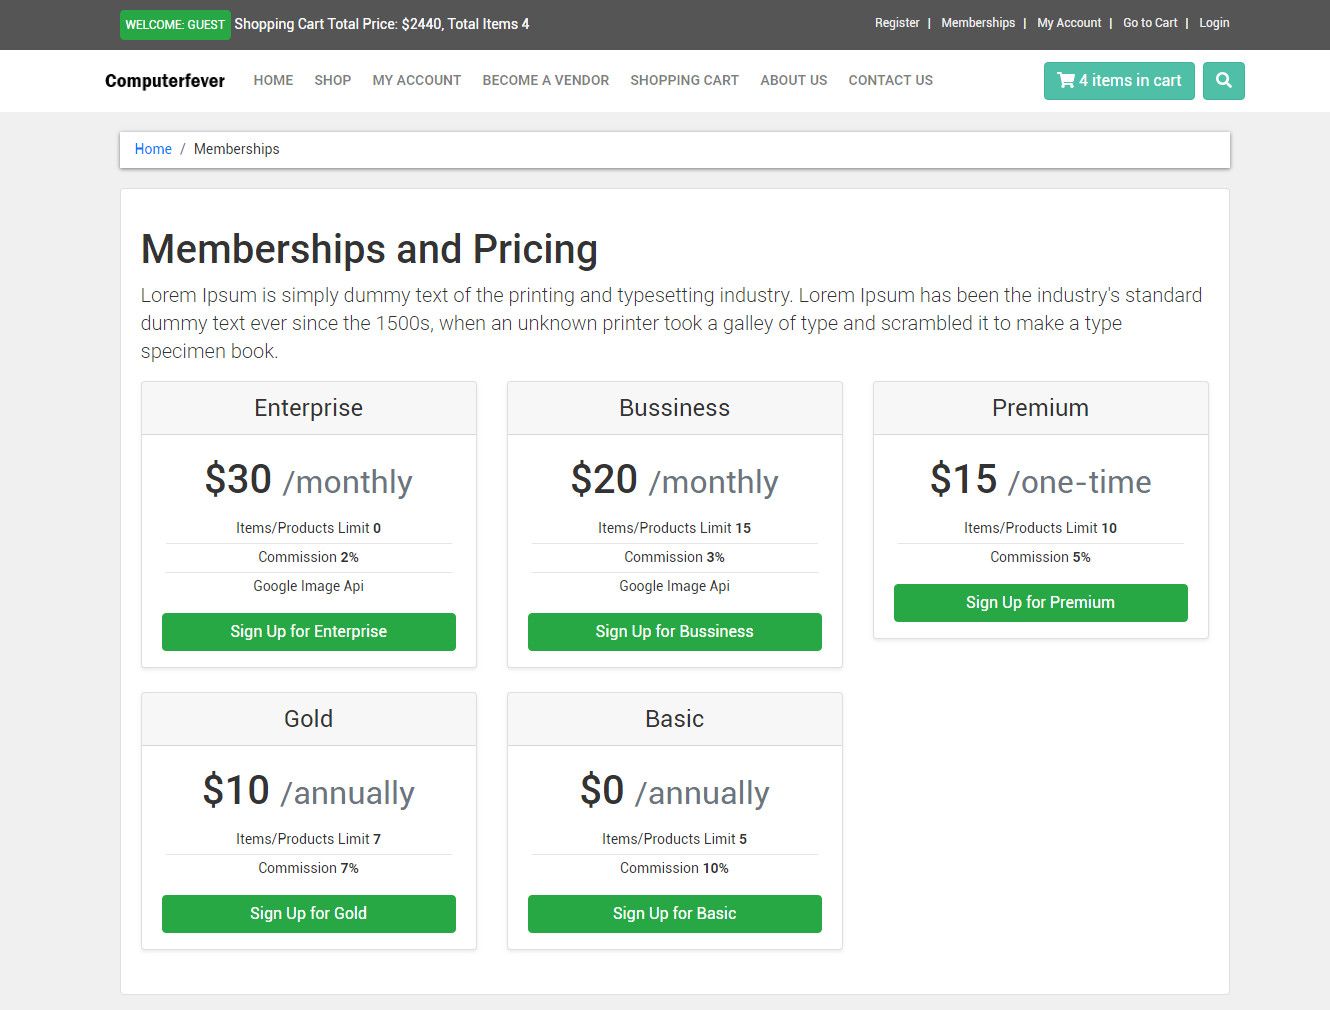Viewport: 1330px width, 1010px height.
Task: Click Sign Up for Enterprise button
Action: click(x=308, y=632)
